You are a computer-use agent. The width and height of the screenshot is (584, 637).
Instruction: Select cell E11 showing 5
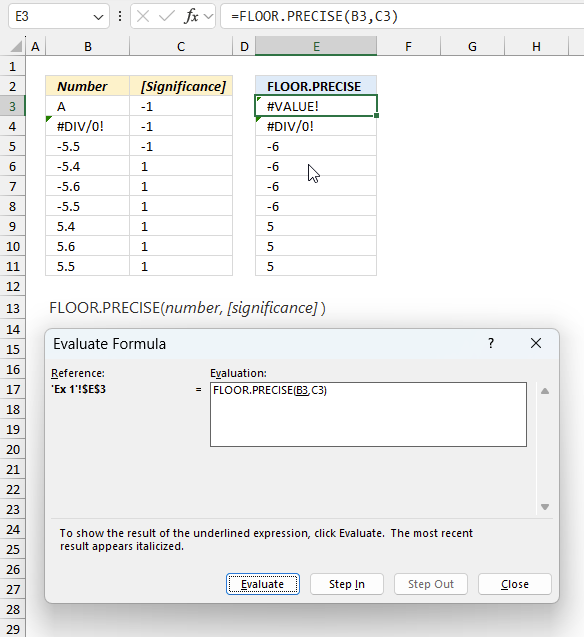pyautogui.click(x=316, y=266)
